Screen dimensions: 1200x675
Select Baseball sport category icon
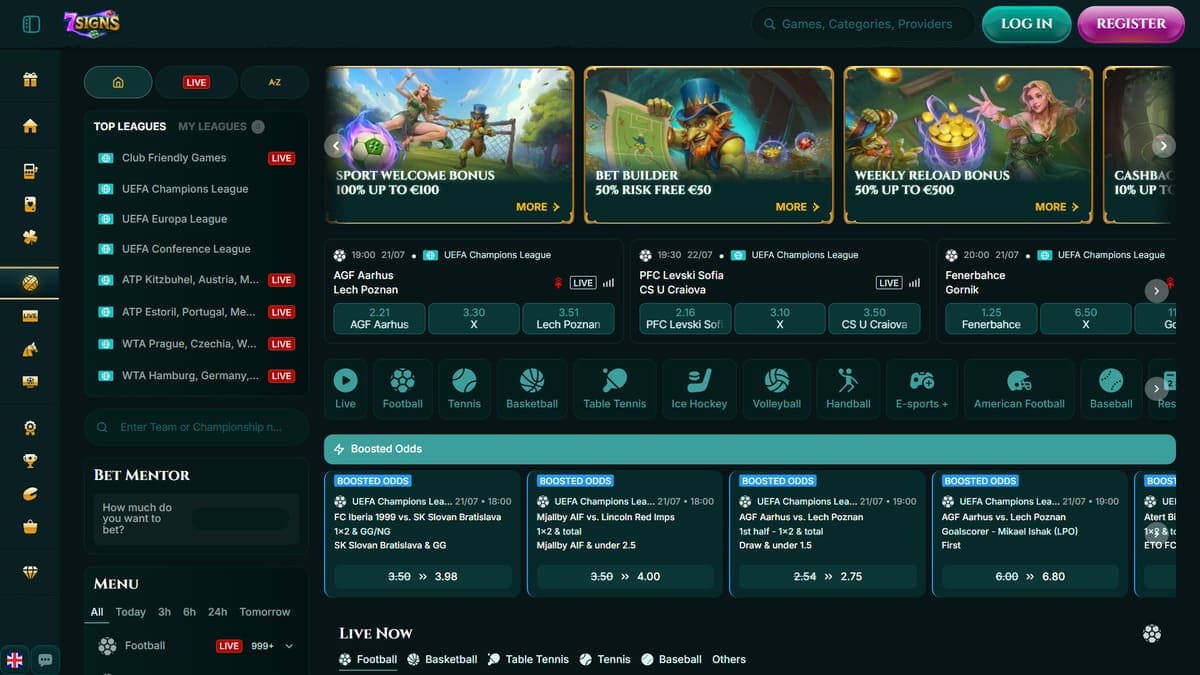pos(1111,389)
